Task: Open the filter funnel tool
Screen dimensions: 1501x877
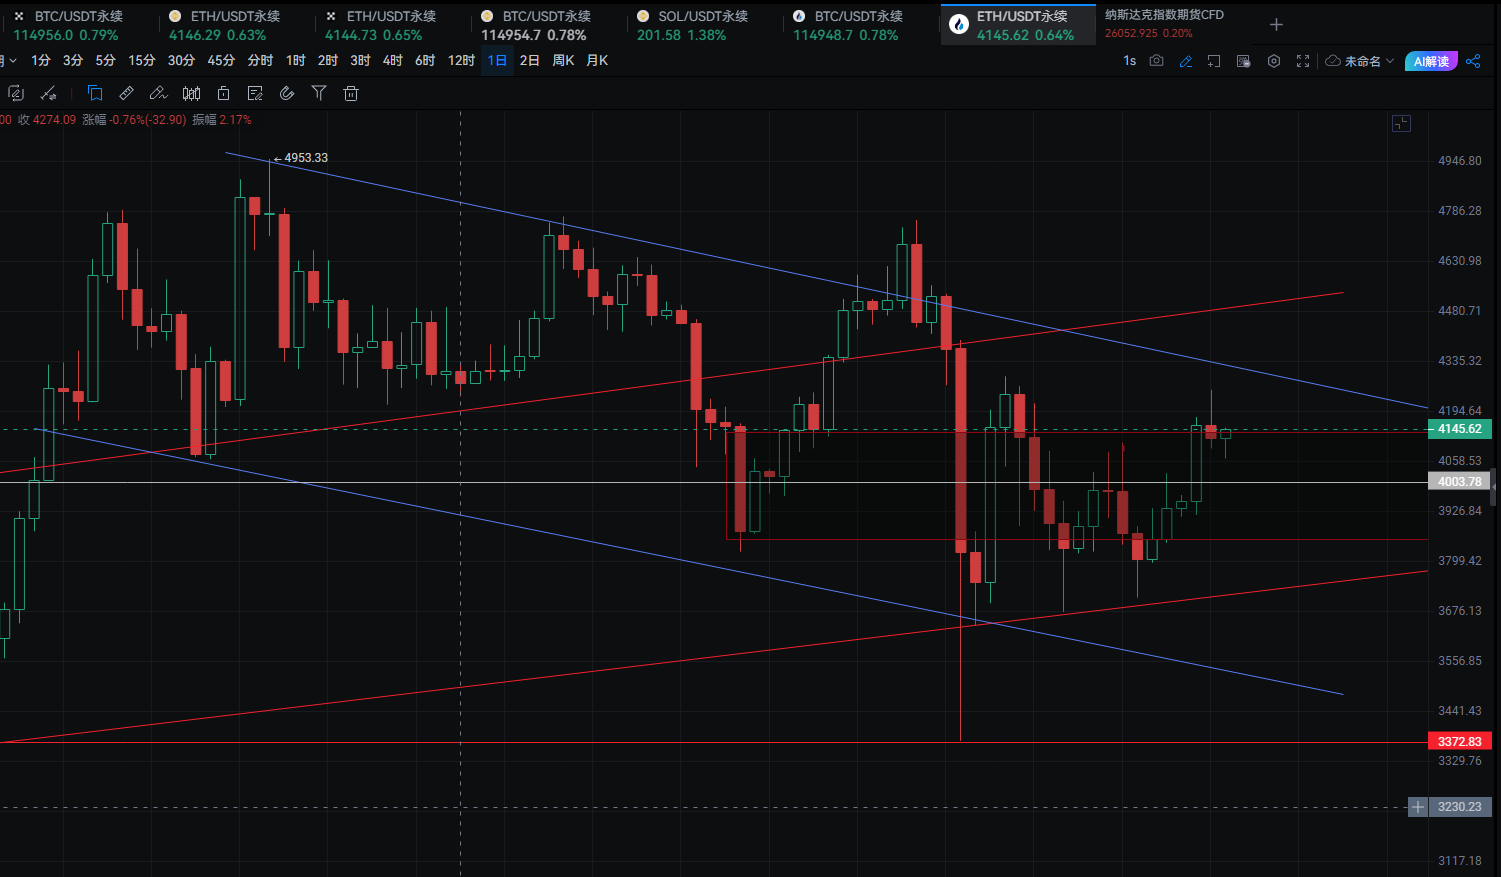Action: [x=319, y=93]
